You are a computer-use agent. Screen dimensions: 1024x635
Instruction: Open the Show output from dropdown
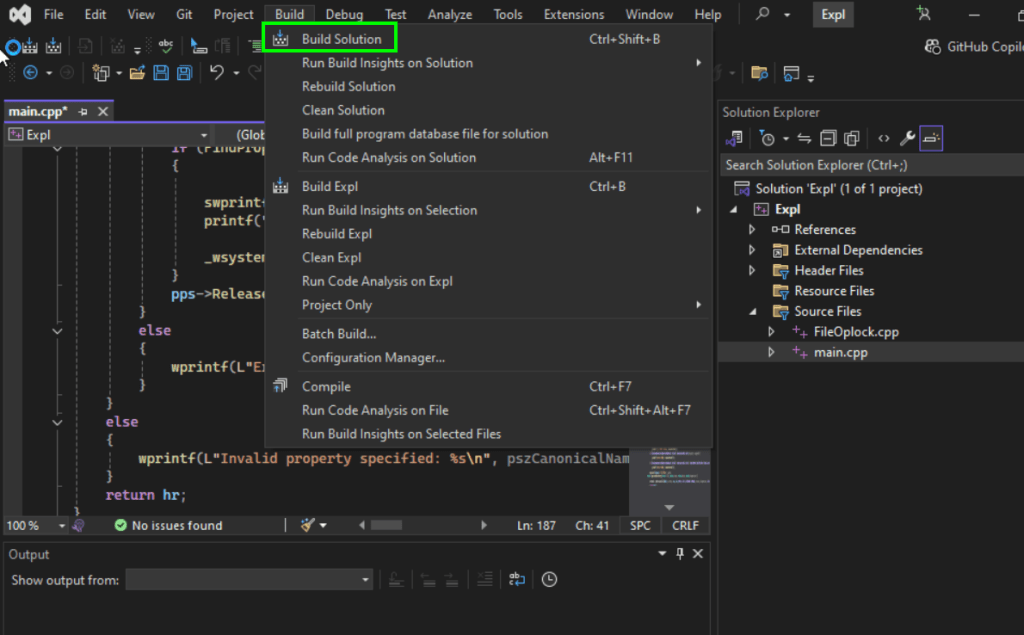(x=249, y=580)
